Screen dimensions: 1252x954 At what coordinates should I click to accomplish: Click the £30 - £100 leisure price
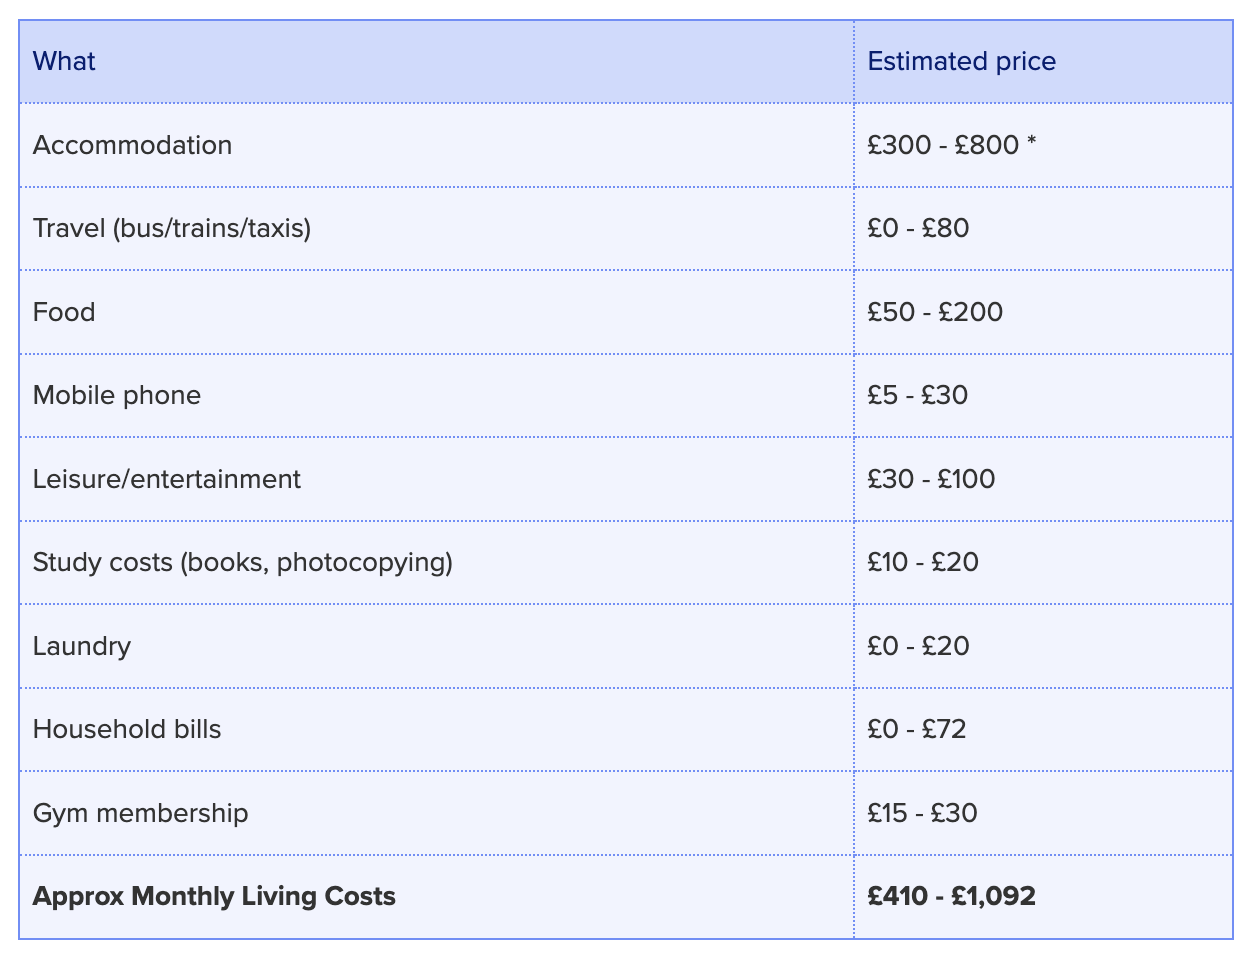pyautogui.click(x=931, y=479)
